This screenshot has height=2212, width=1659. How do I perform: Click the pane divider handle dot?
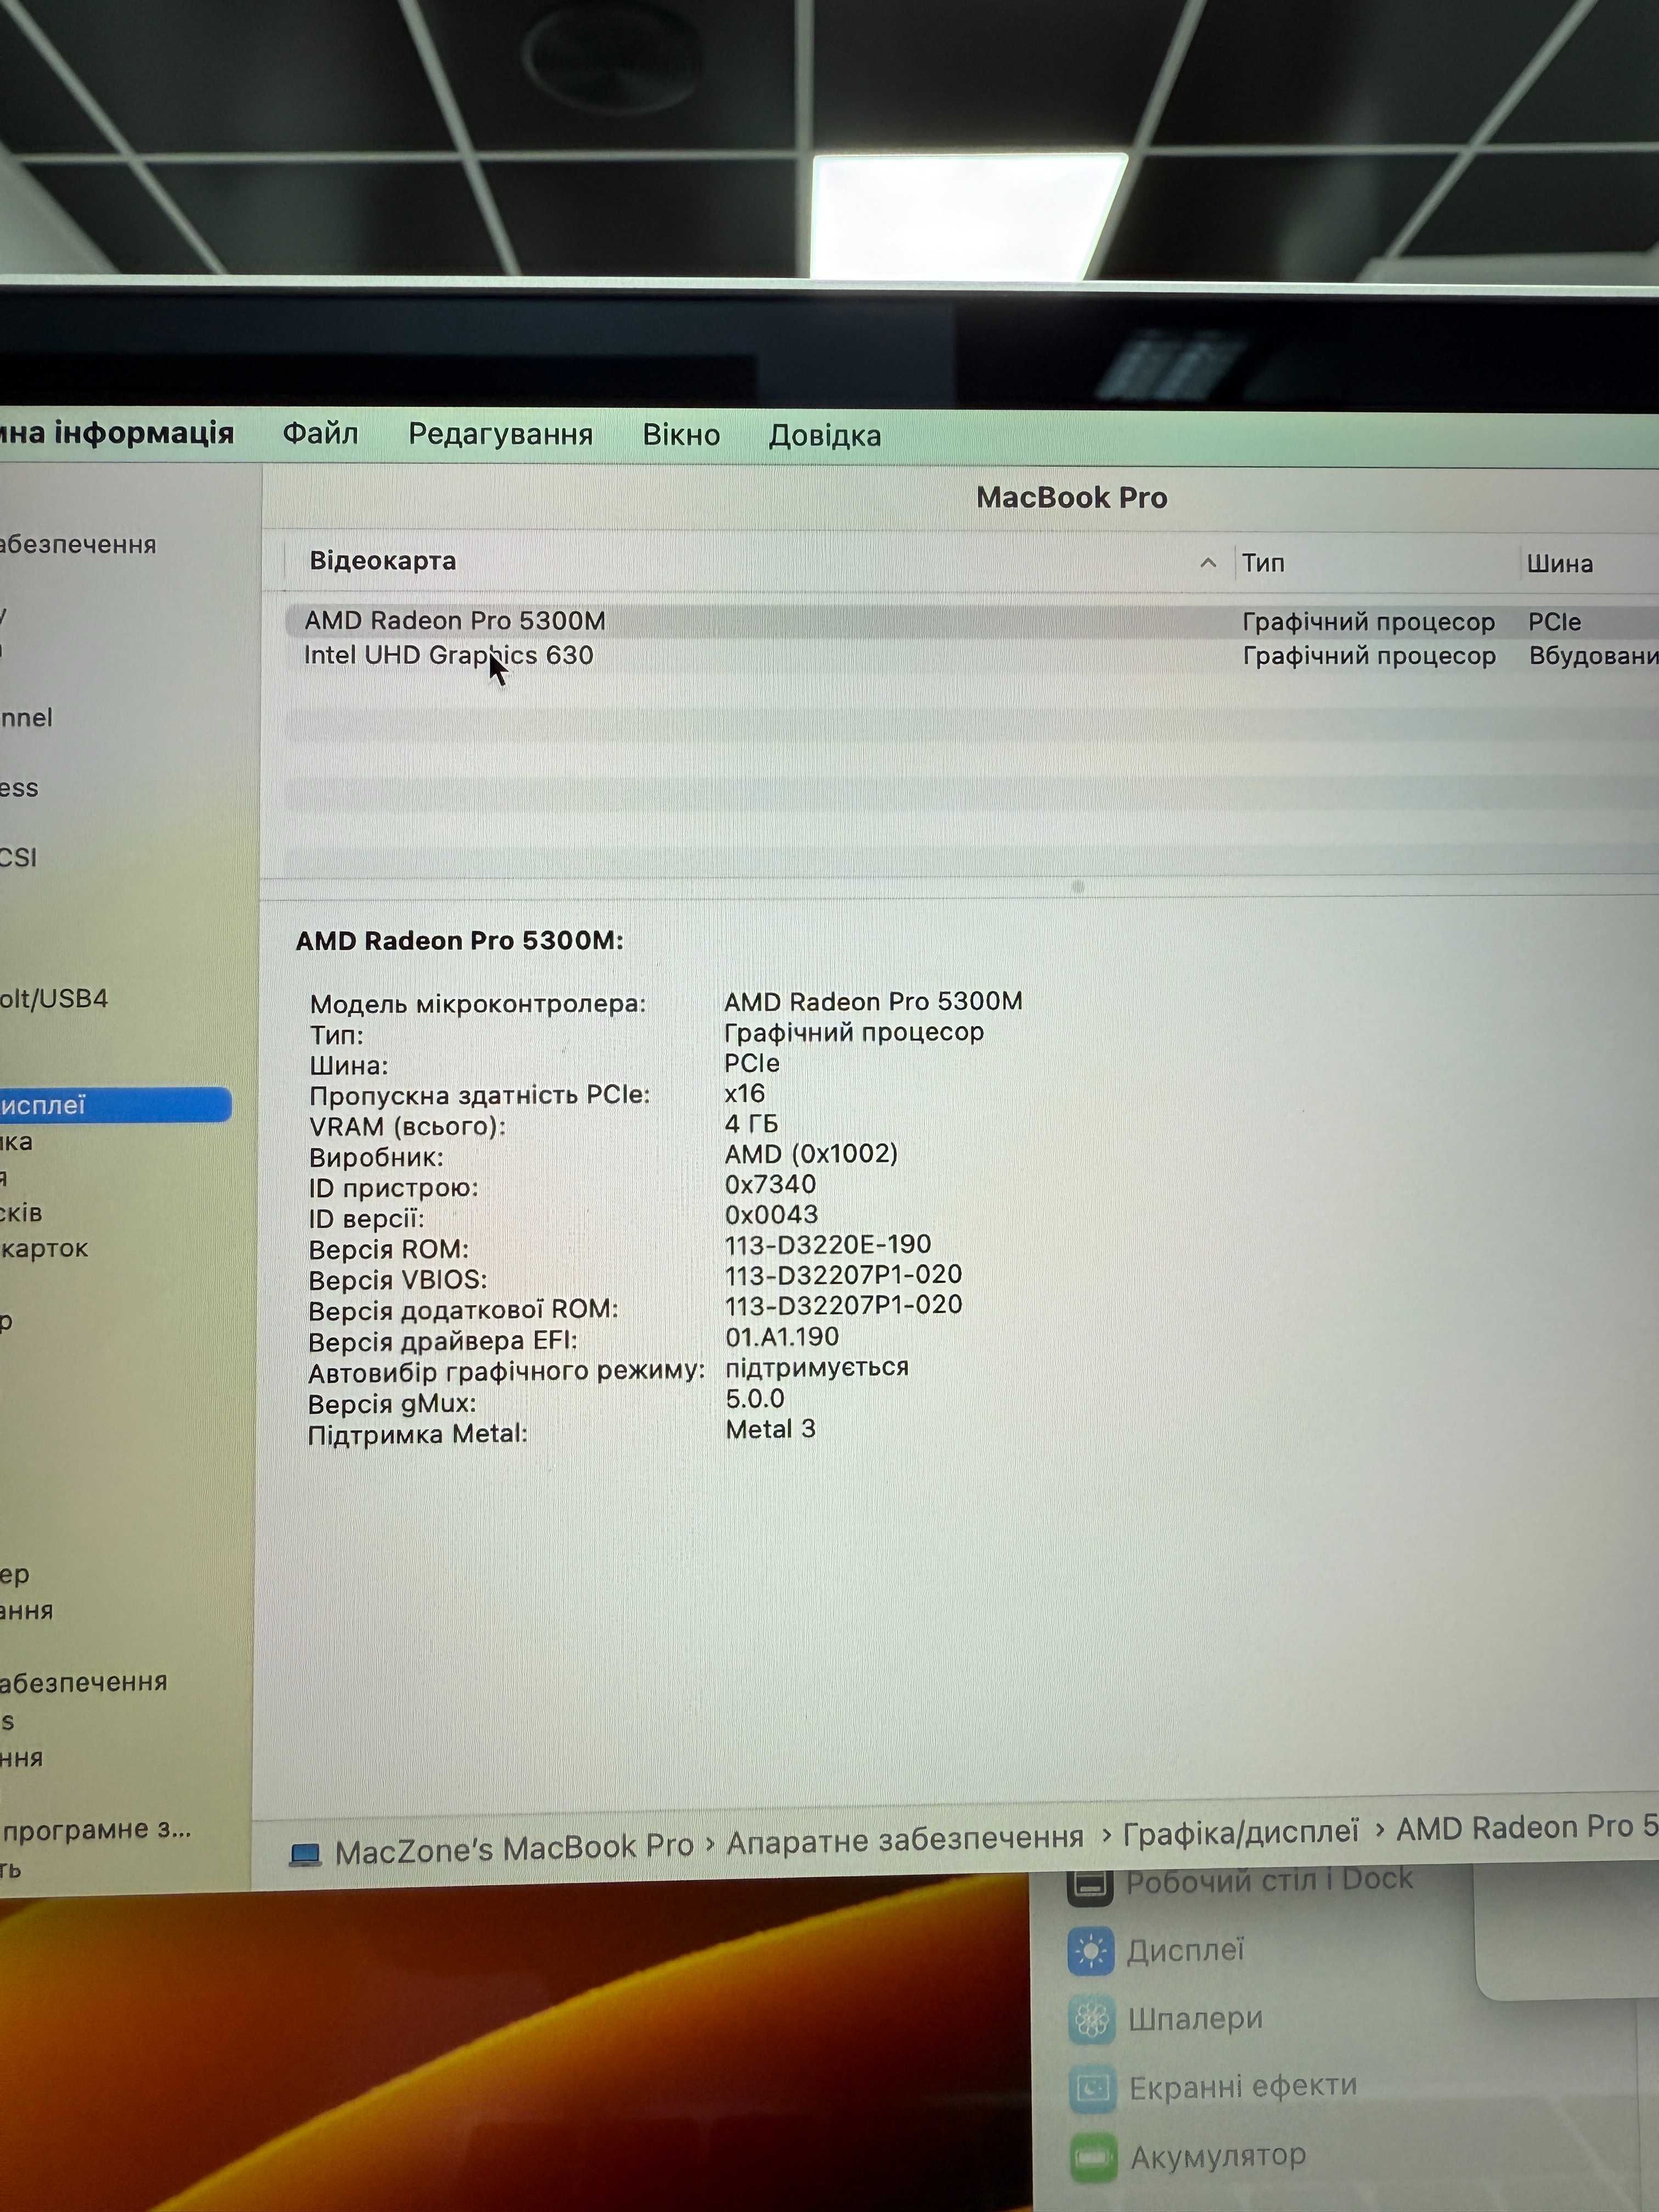pyautogui.click(x=1078, y=887)
